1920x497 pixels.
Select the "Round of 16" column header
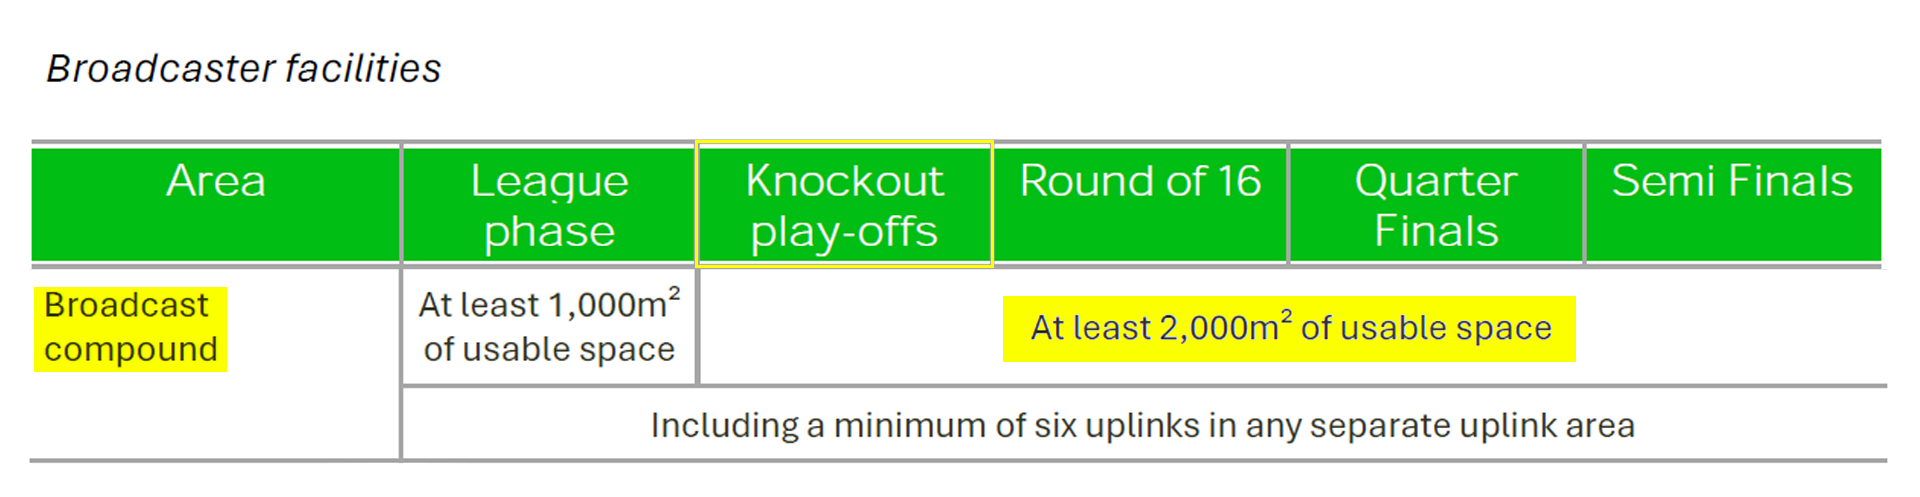tap(1140, 182)
